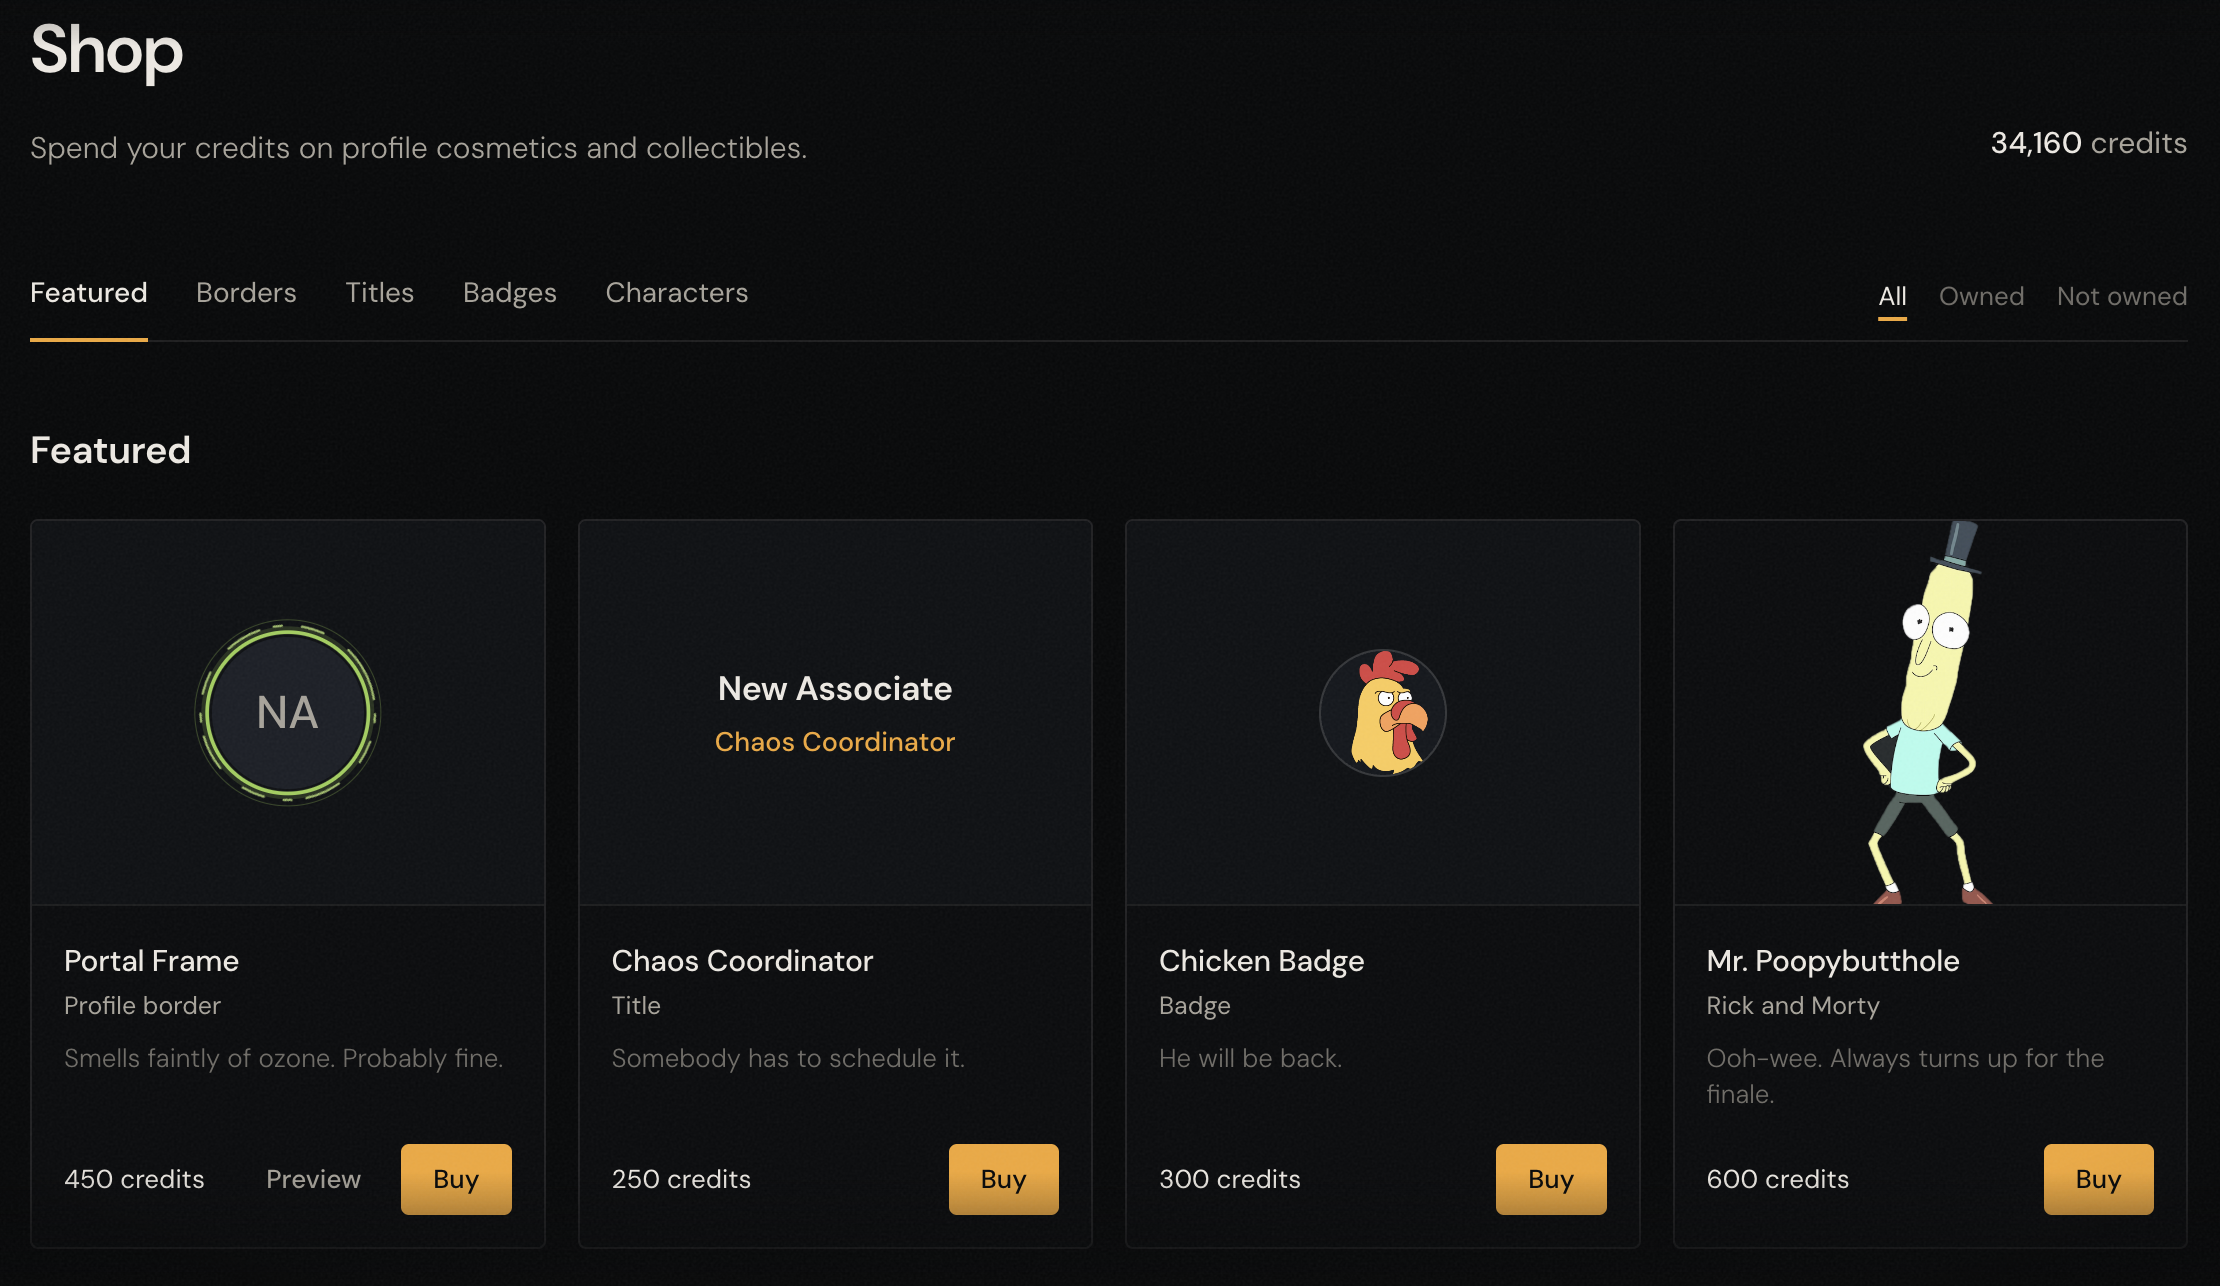Preview the Portal Frame border
This screenshot has width=2220, height=1286.
tap(313, 1179)
